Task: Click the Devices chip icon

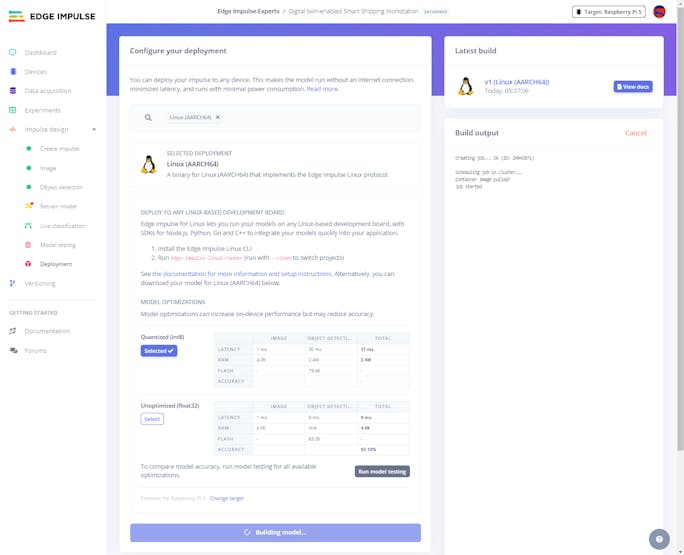Action: pos(13,72)
